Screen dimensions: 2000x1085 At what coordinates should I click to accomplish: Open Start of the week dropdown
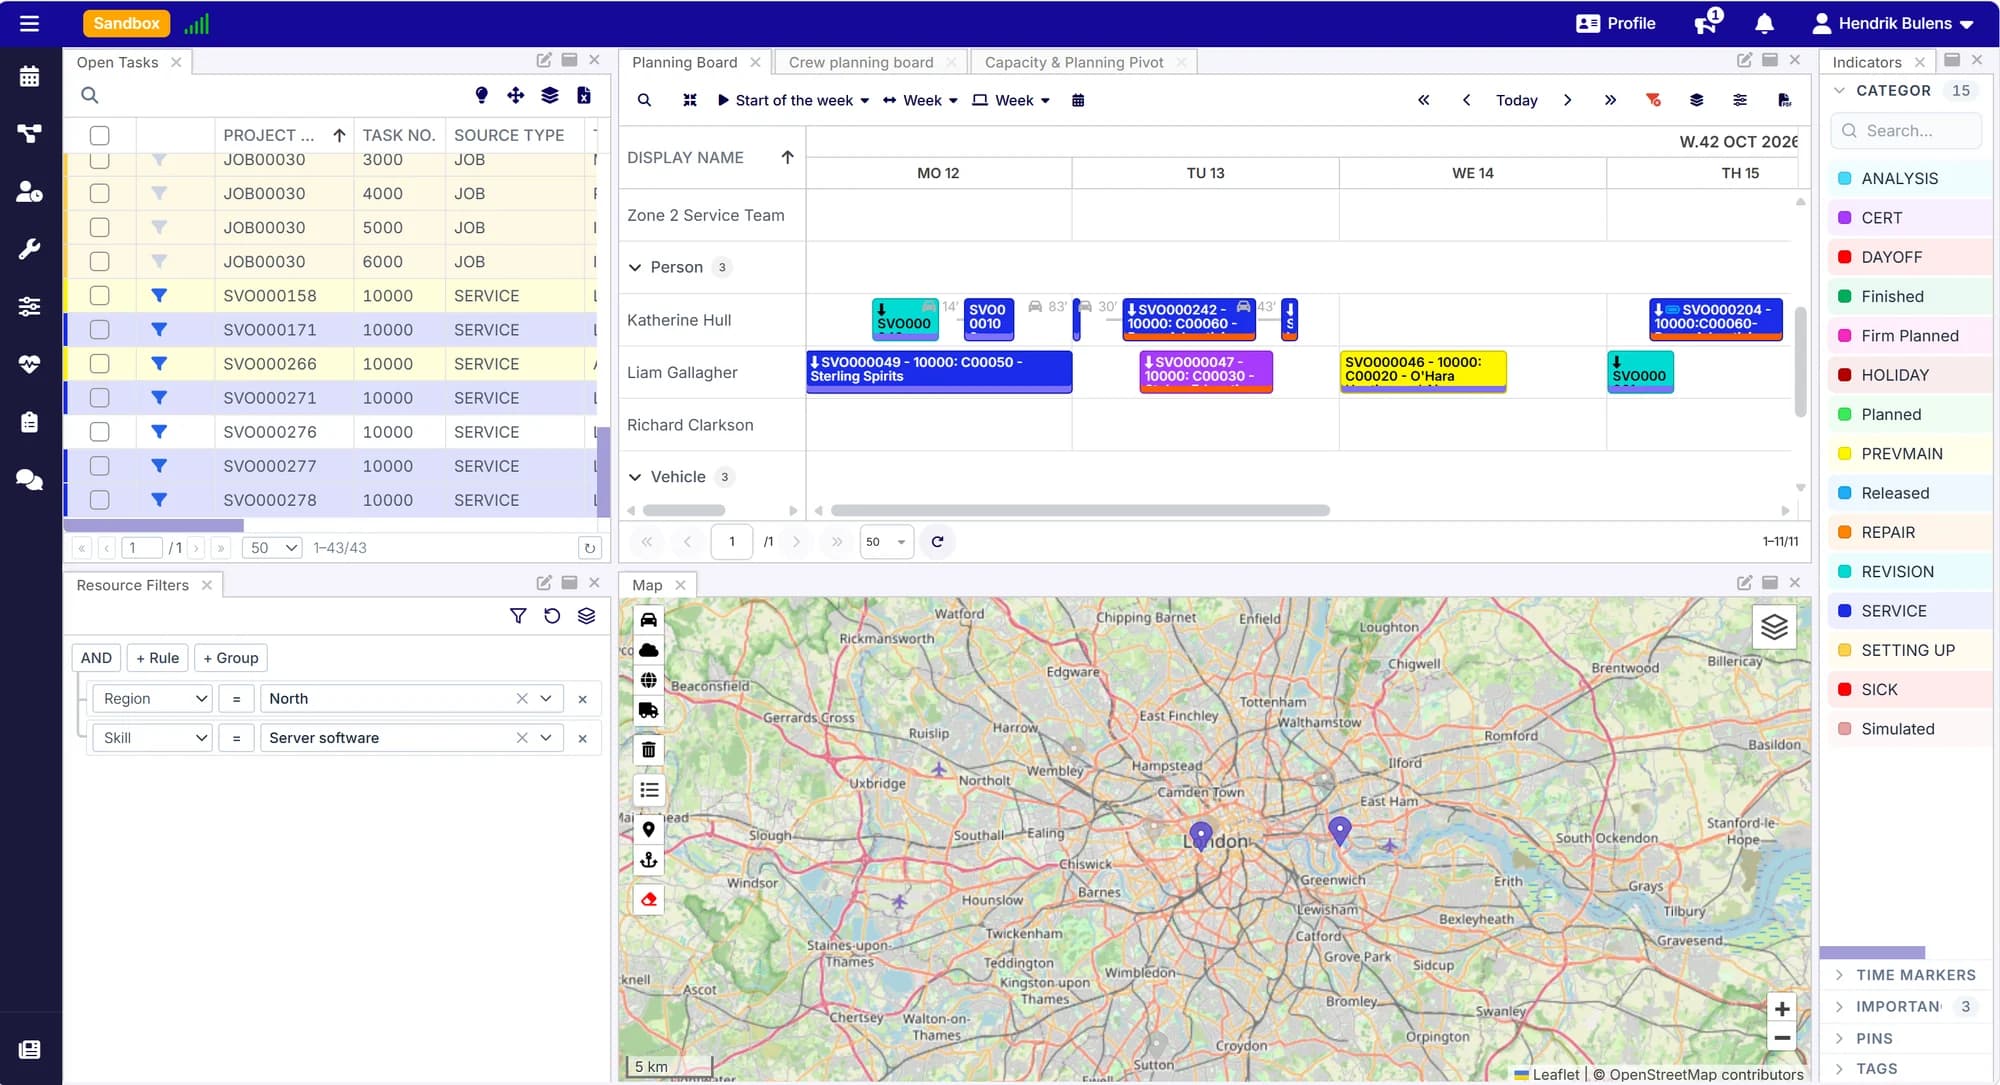(794, 100)
